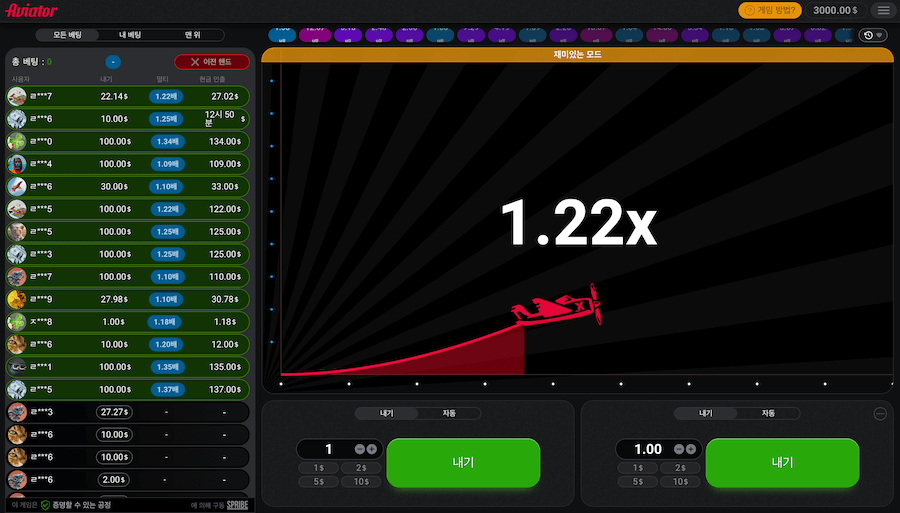
Task: Choose 10$ preset in first bet panel
Action: pos(361,481)
